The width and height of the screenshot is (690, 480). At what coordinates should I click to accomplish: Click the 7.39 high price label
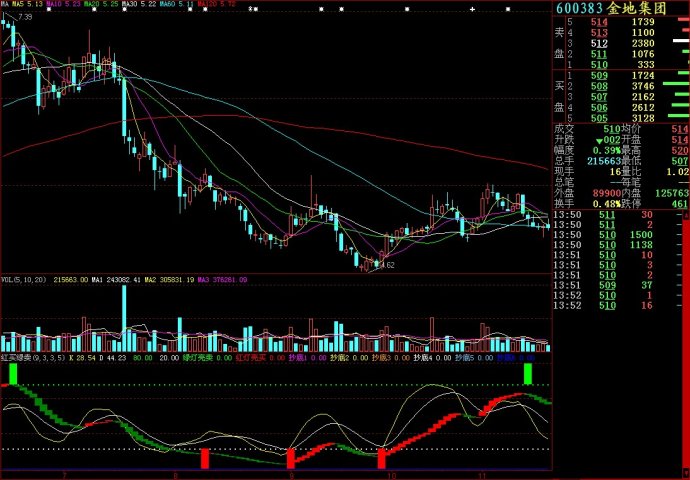[26, 17]
